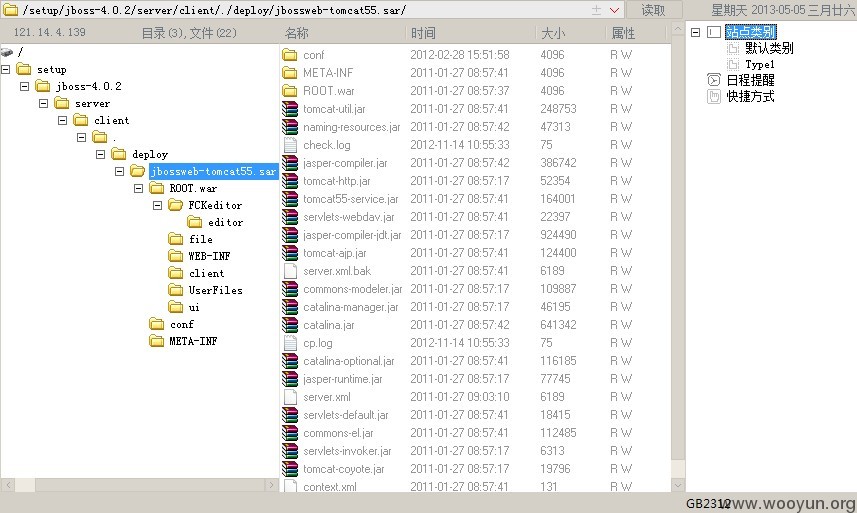The image size is (857, 513).
Task: Click the root drive icon in tree
Action: pyautogui.click(x=7, y=52)
